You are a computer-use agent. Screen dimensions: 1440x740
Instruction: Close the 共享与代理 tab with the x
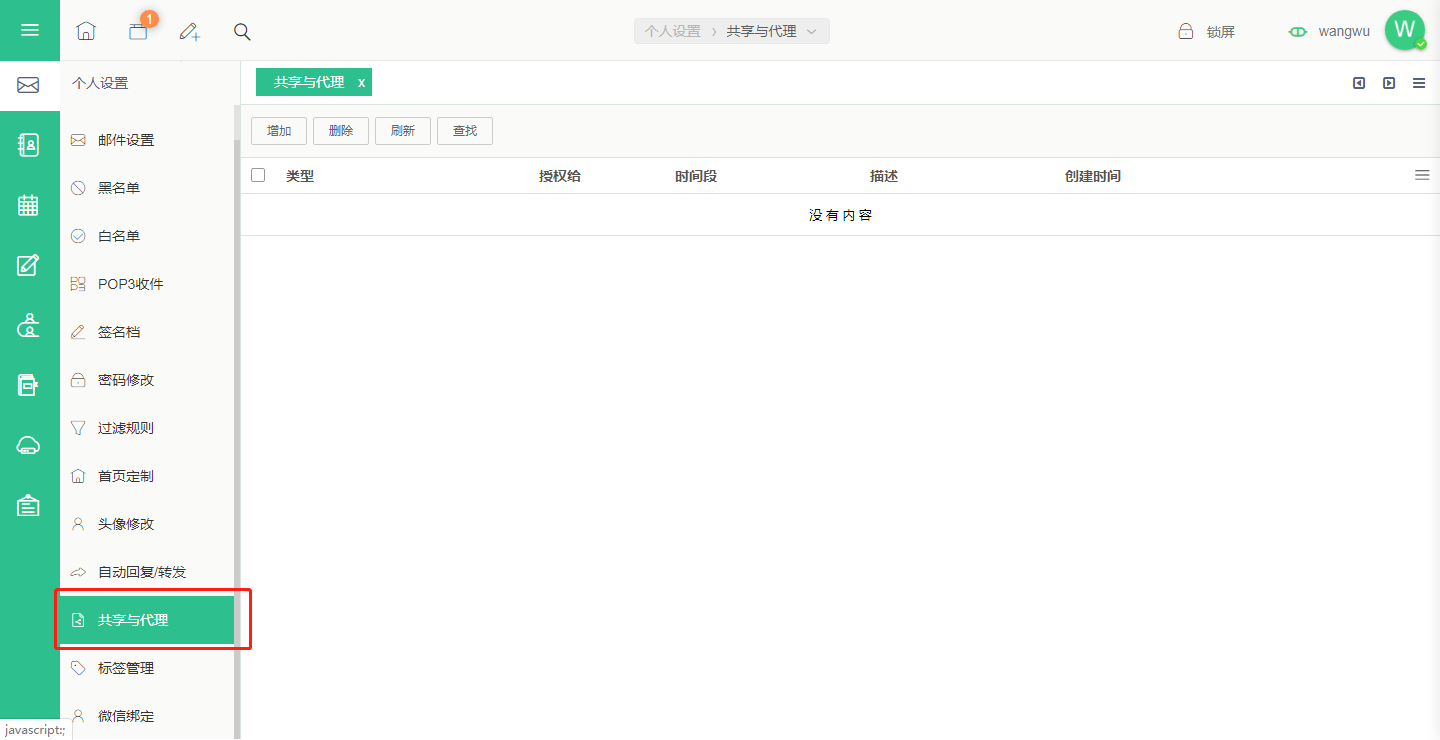[x=362, y=83]
